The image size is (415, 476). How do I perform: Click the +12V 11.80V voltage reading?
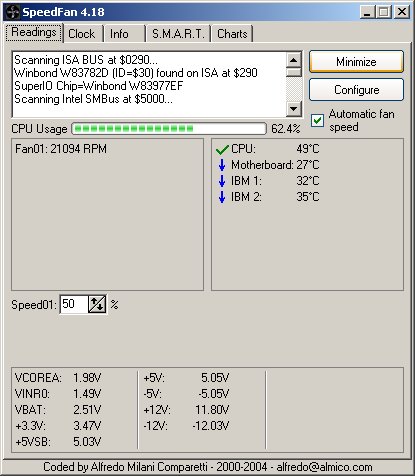tap(186, 410)
